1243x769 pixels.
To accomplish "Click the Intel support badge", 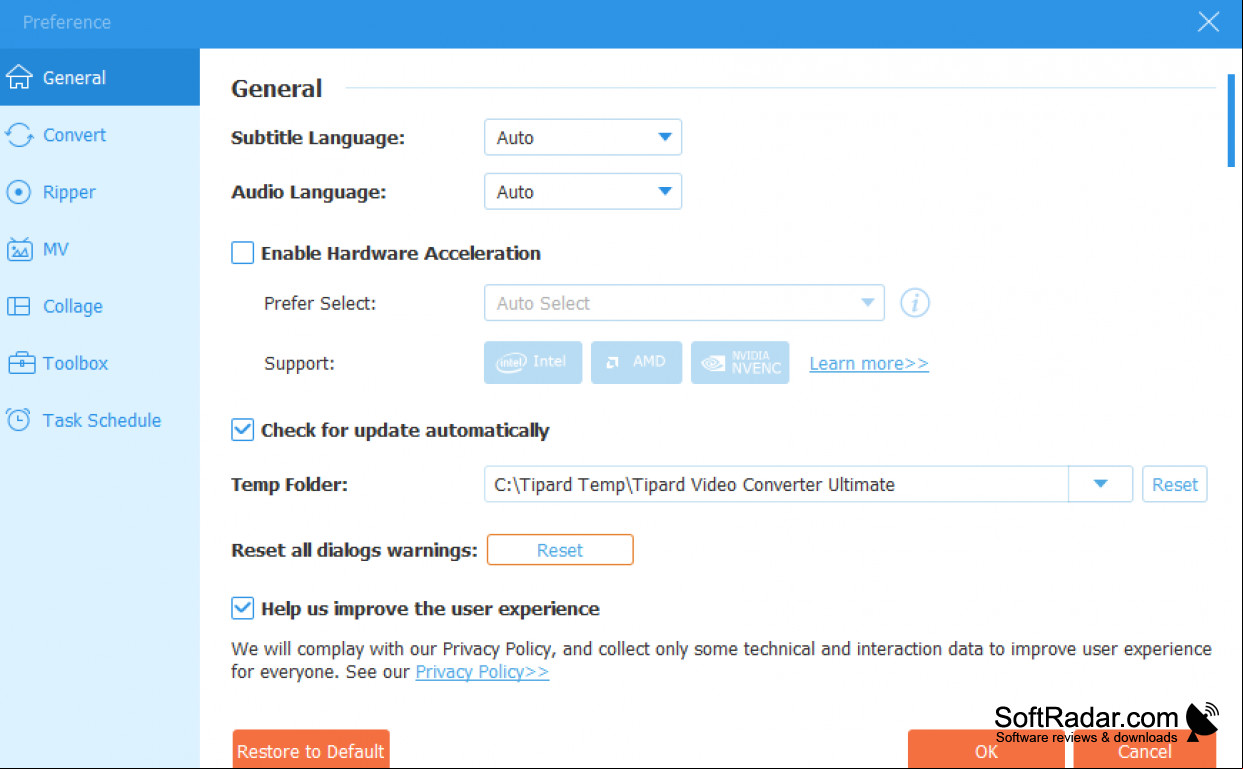I will click(533, 362).
